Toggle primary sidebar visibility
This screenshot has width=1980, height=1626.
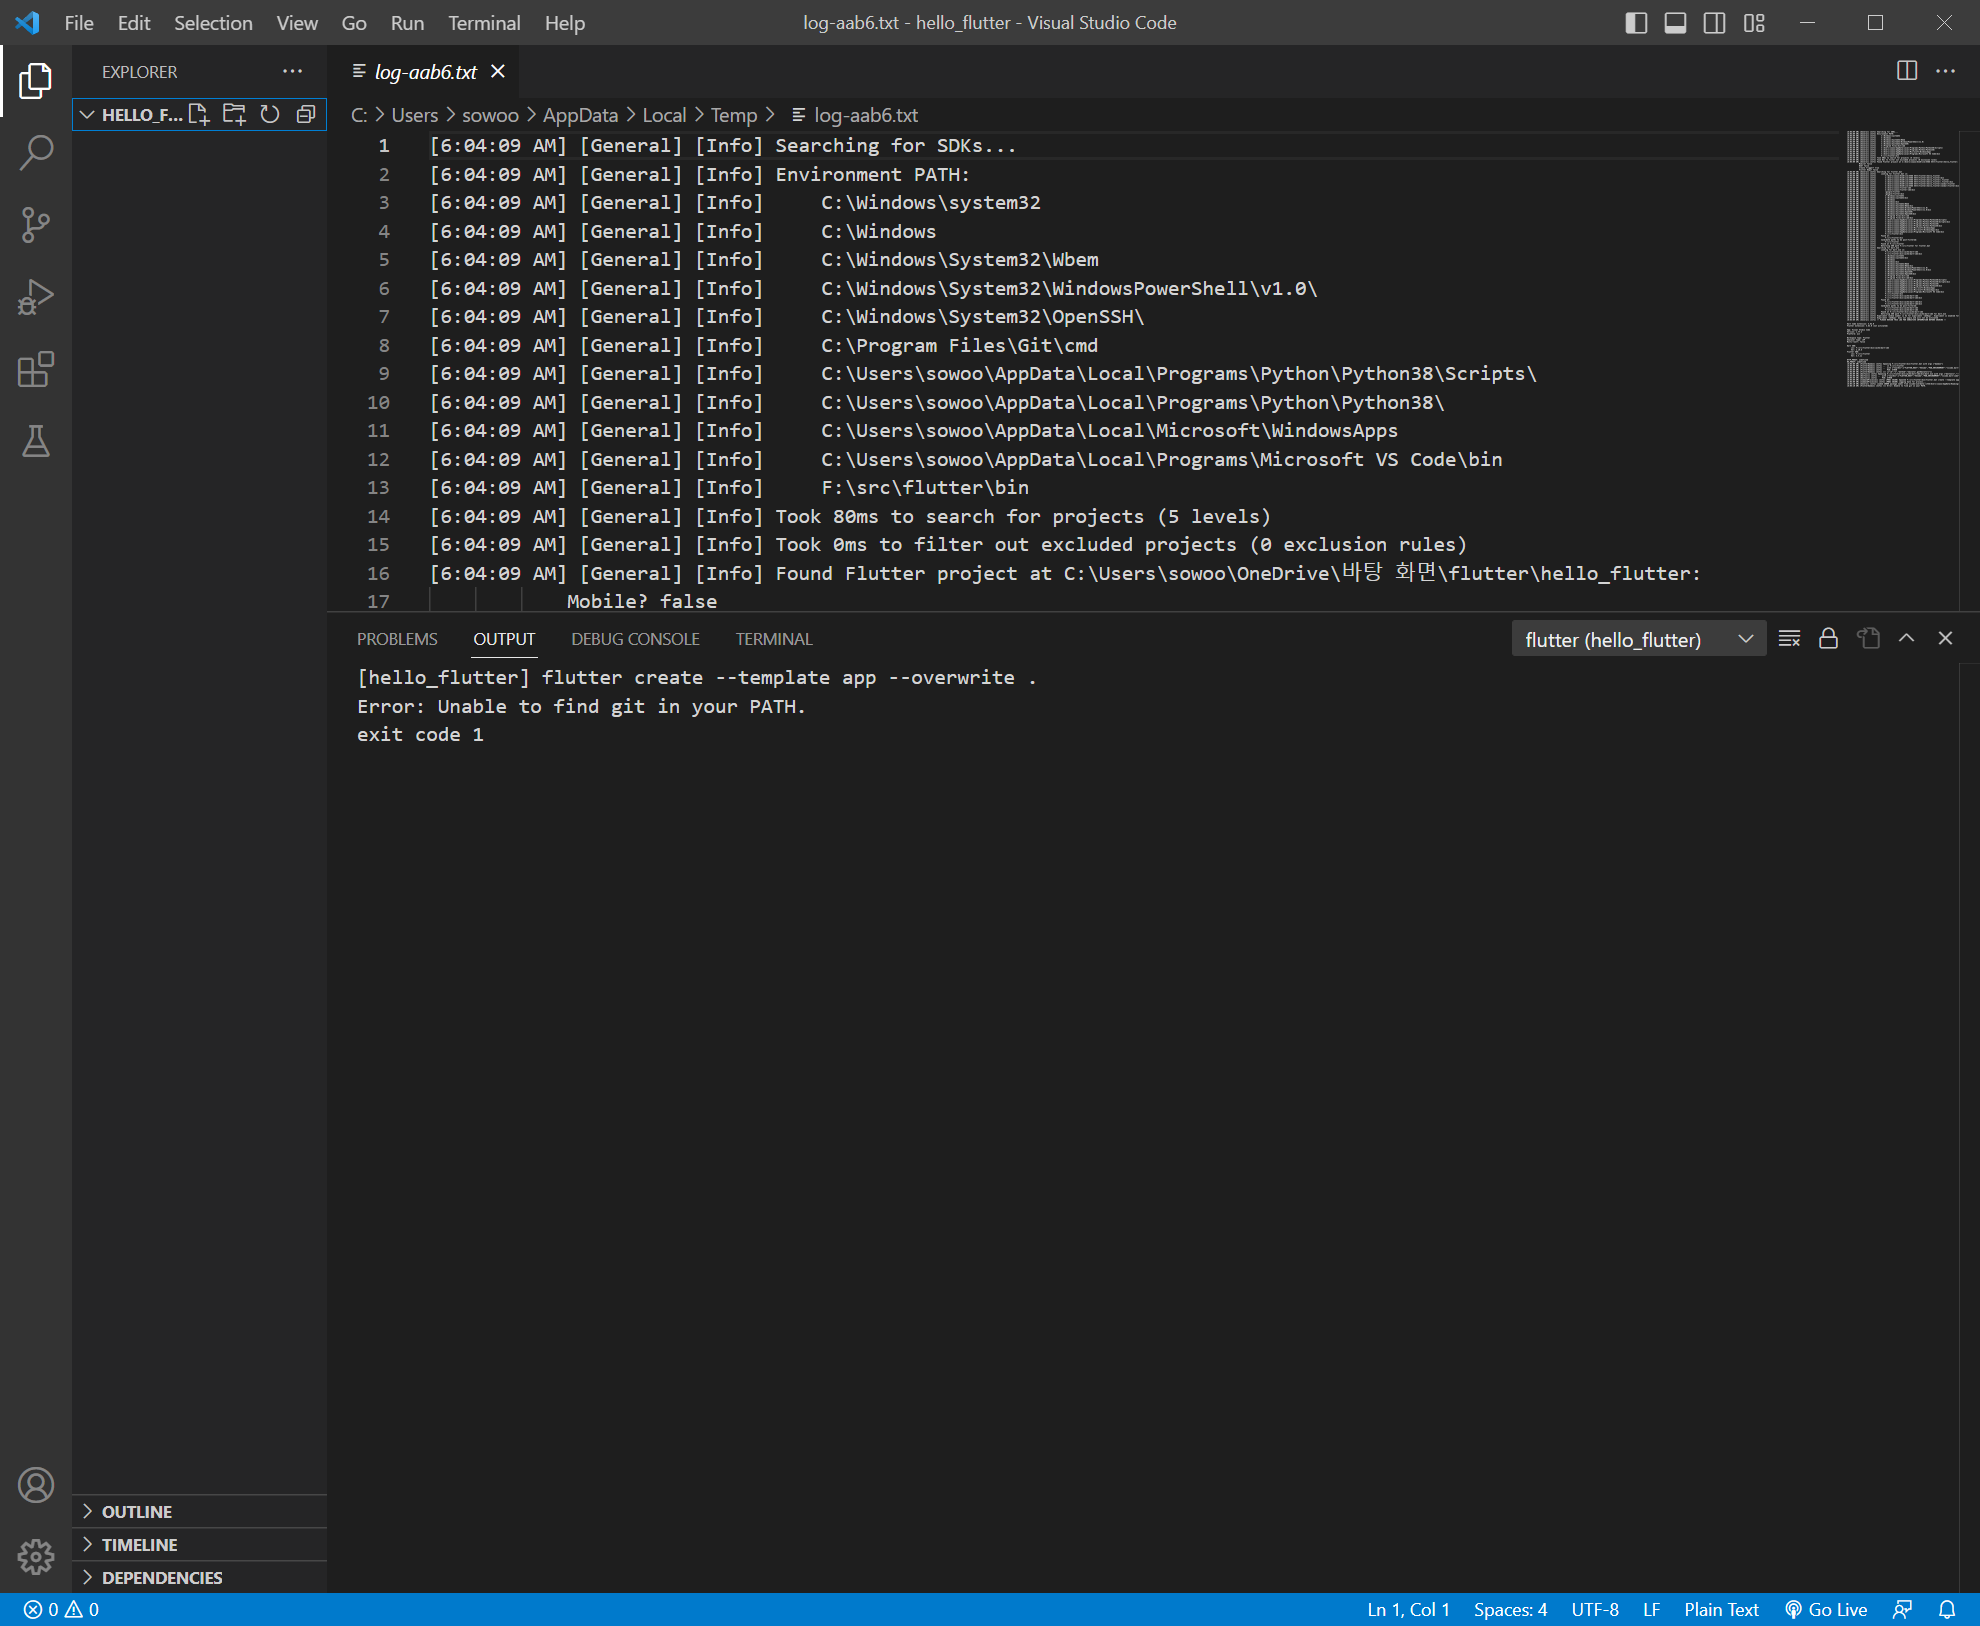click(x=1636, y=22)
